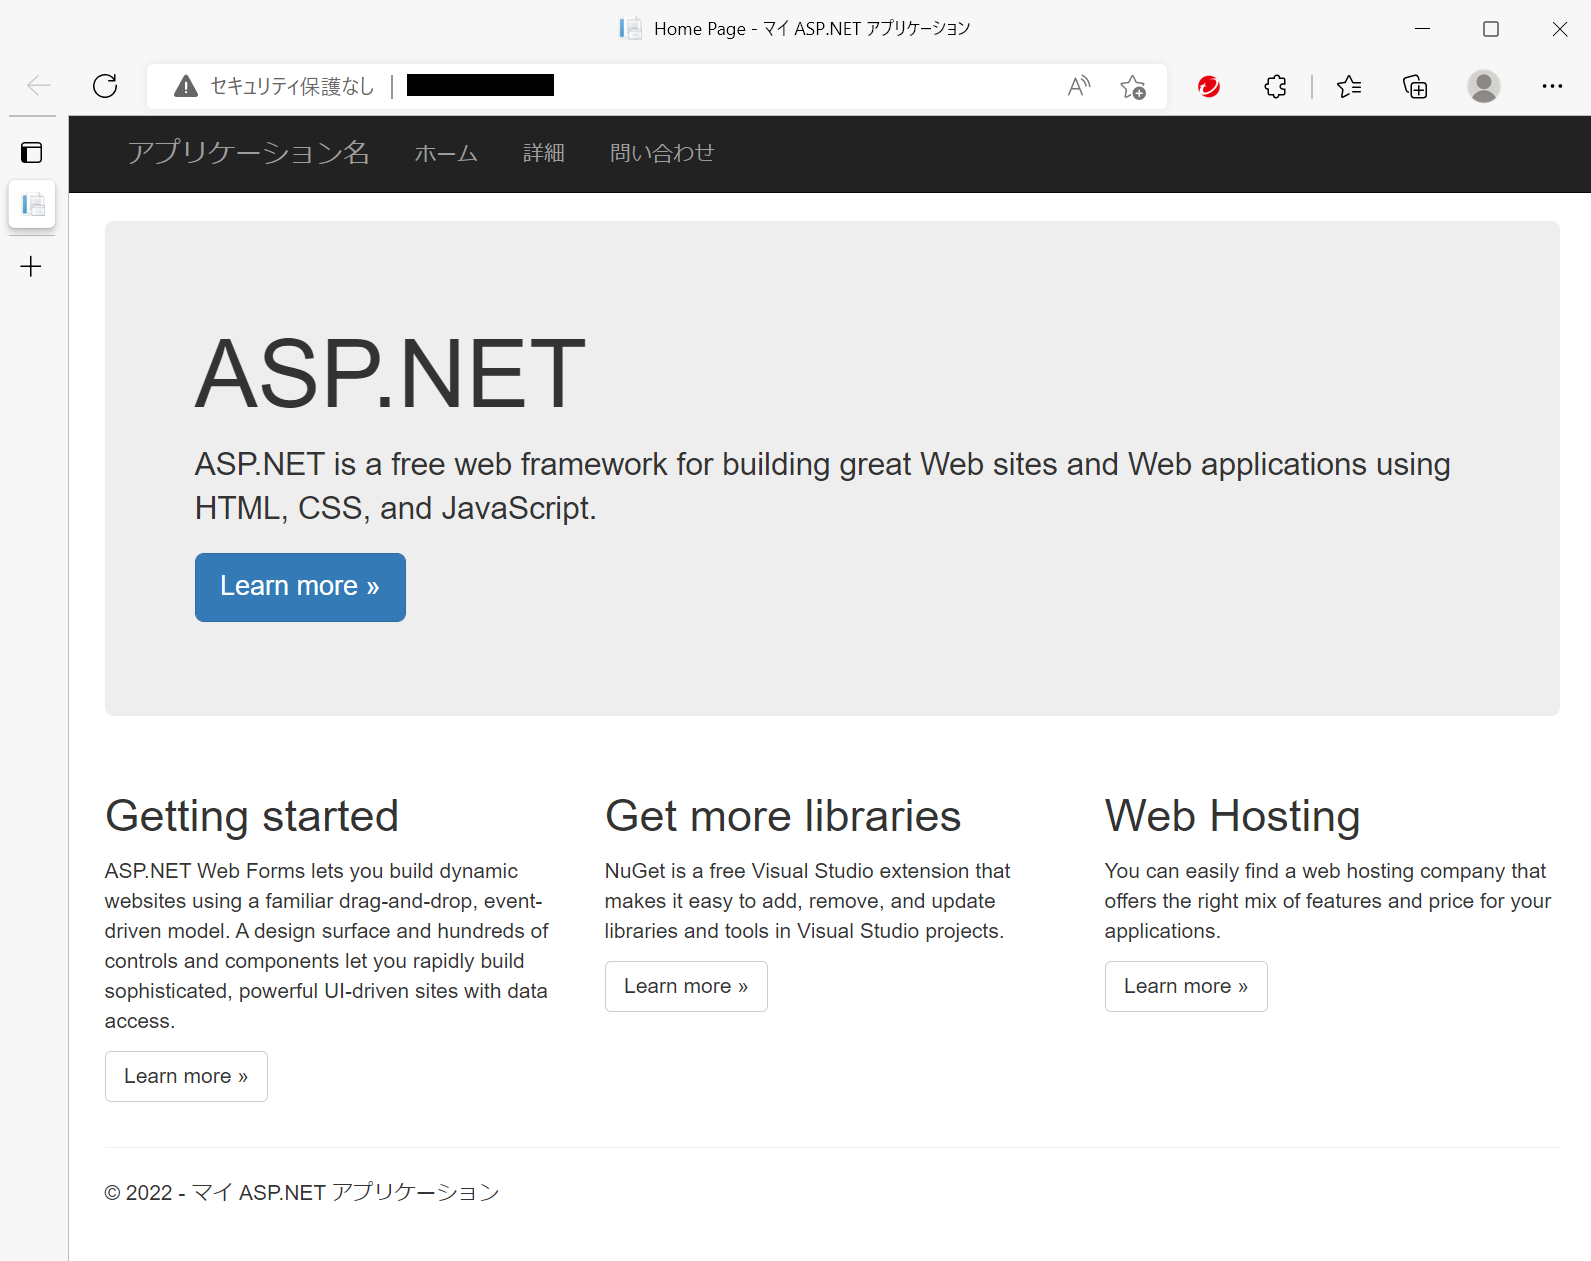Viewport: 1591px width, 1261px height.
Task: Open the red Trend Micro extension icon
Action: coord(1209,87)
